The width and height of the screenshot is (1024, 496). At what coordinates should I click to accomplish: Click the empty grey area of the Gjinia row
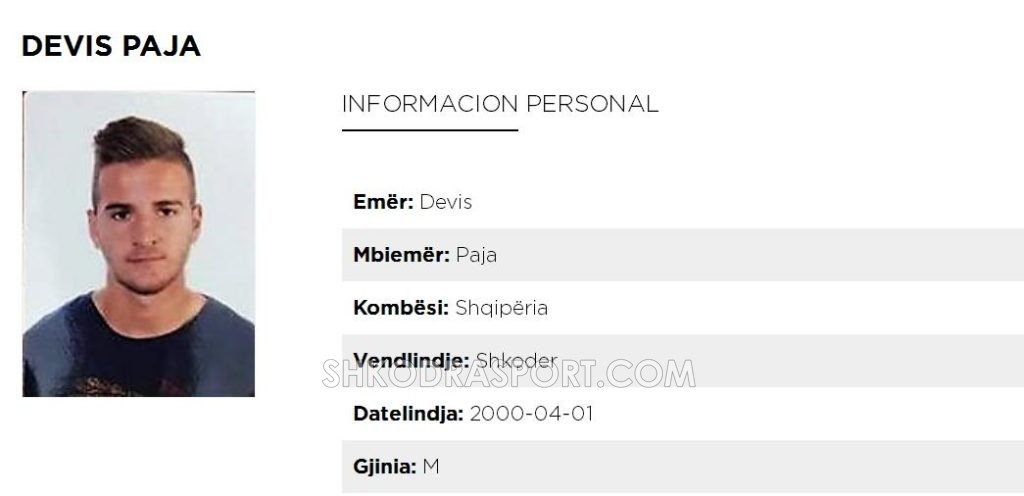point(731,467)
